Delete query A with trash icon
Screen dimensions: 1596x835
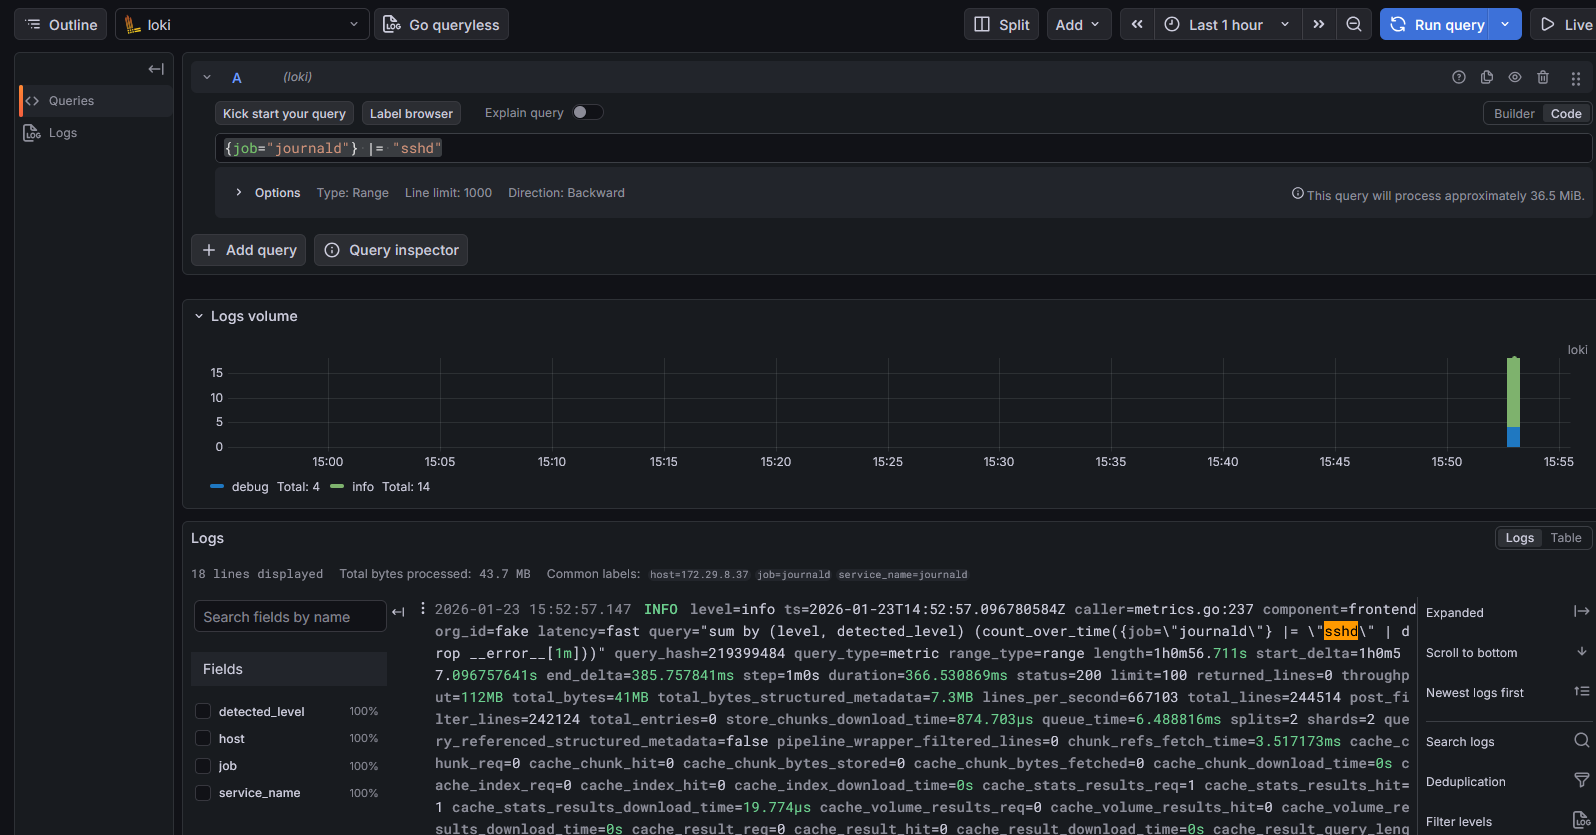coord(1543,78)
